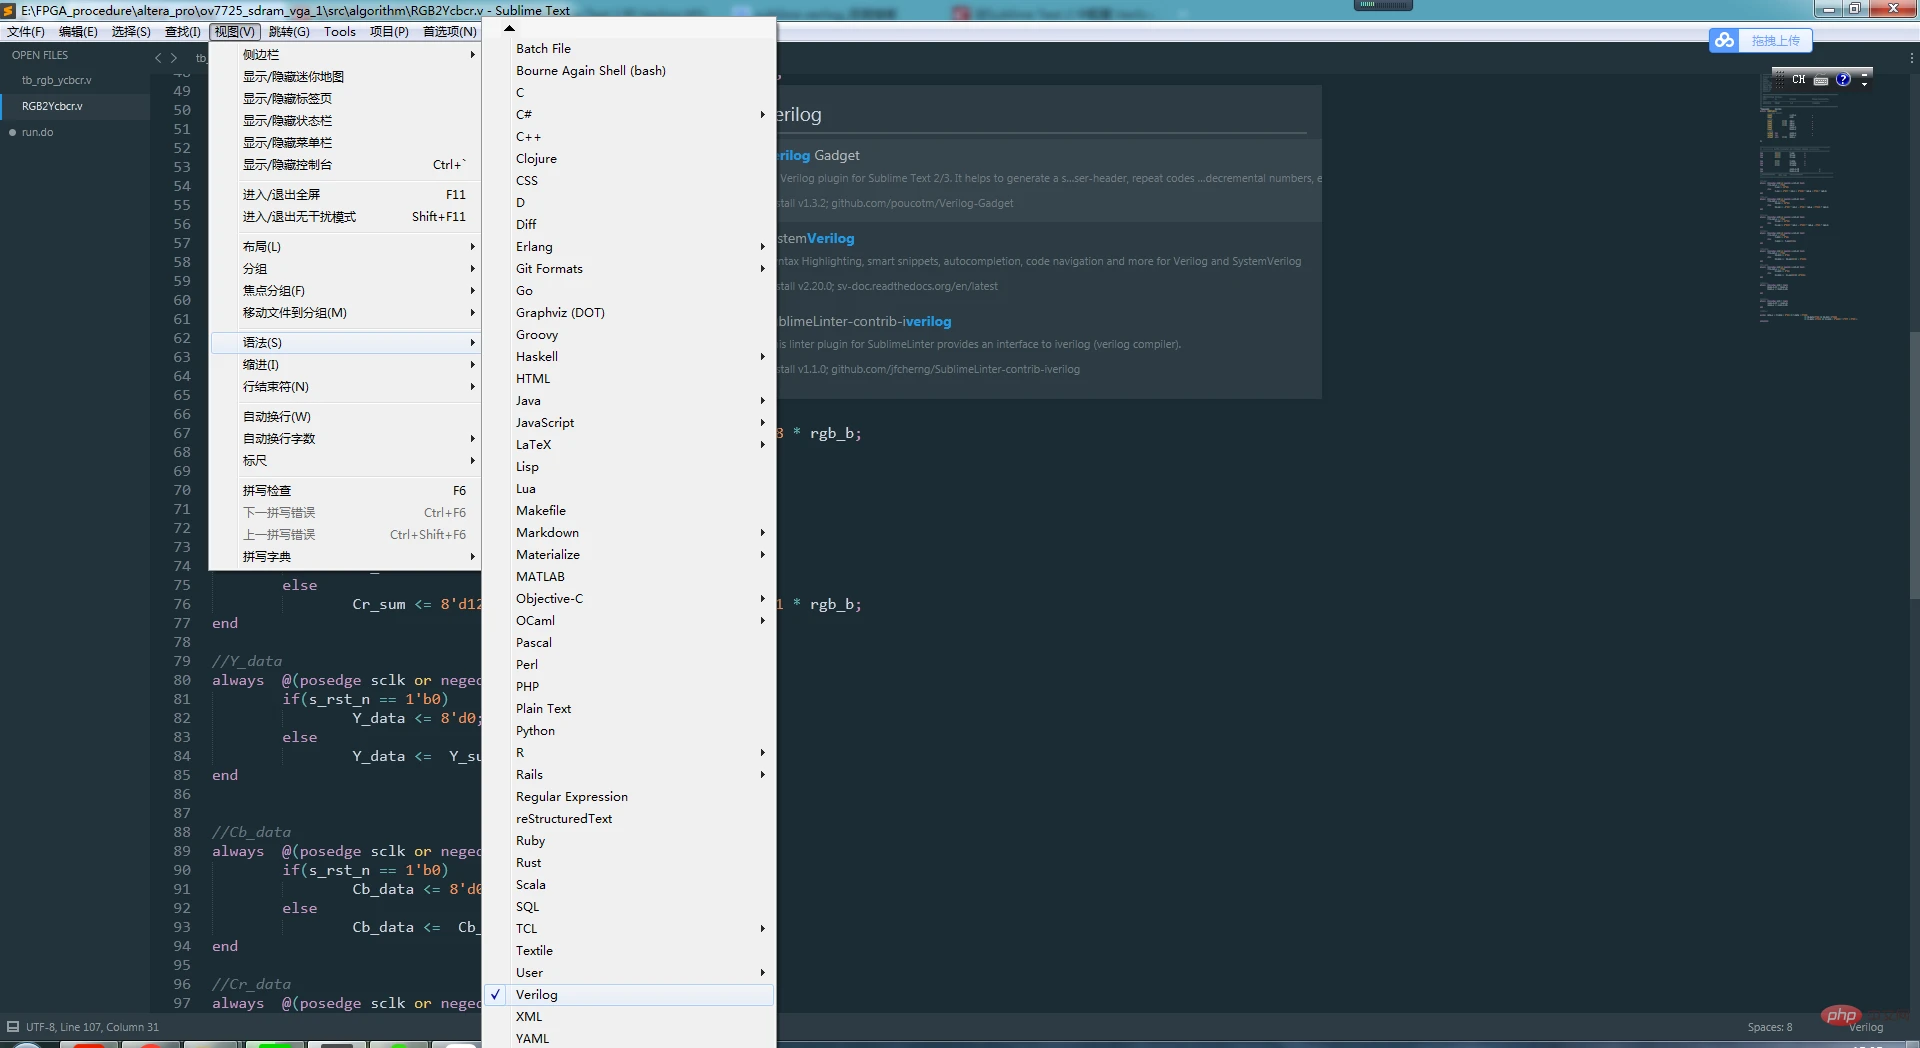Open the Tools menu in menu bar

point(339,32)
